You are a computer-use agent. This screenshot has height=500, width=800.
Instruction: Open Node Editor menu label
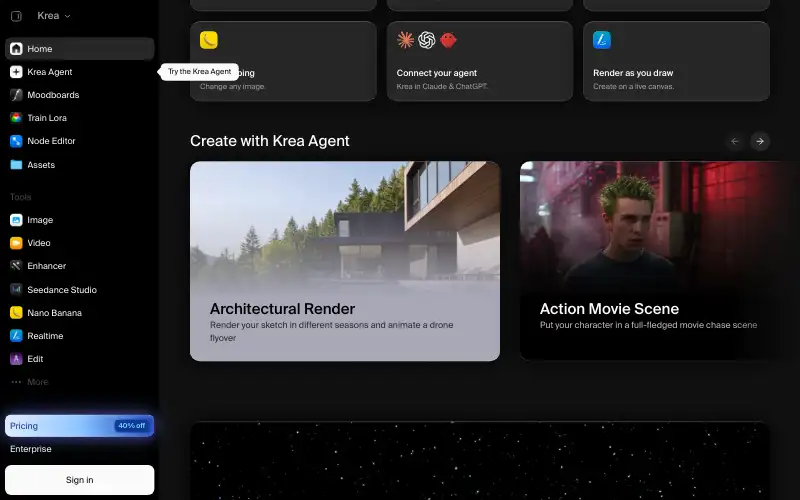click(51, 141)
